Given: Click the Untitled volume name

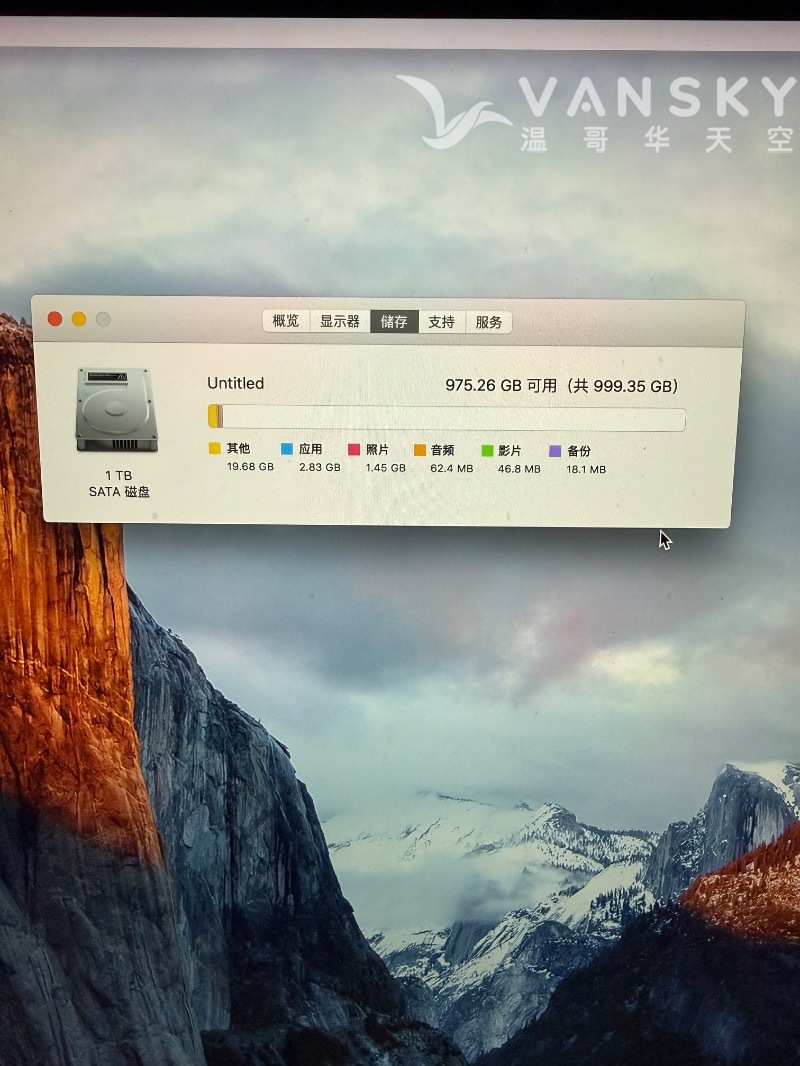Looking at the screenshot, I should point(234,383).
